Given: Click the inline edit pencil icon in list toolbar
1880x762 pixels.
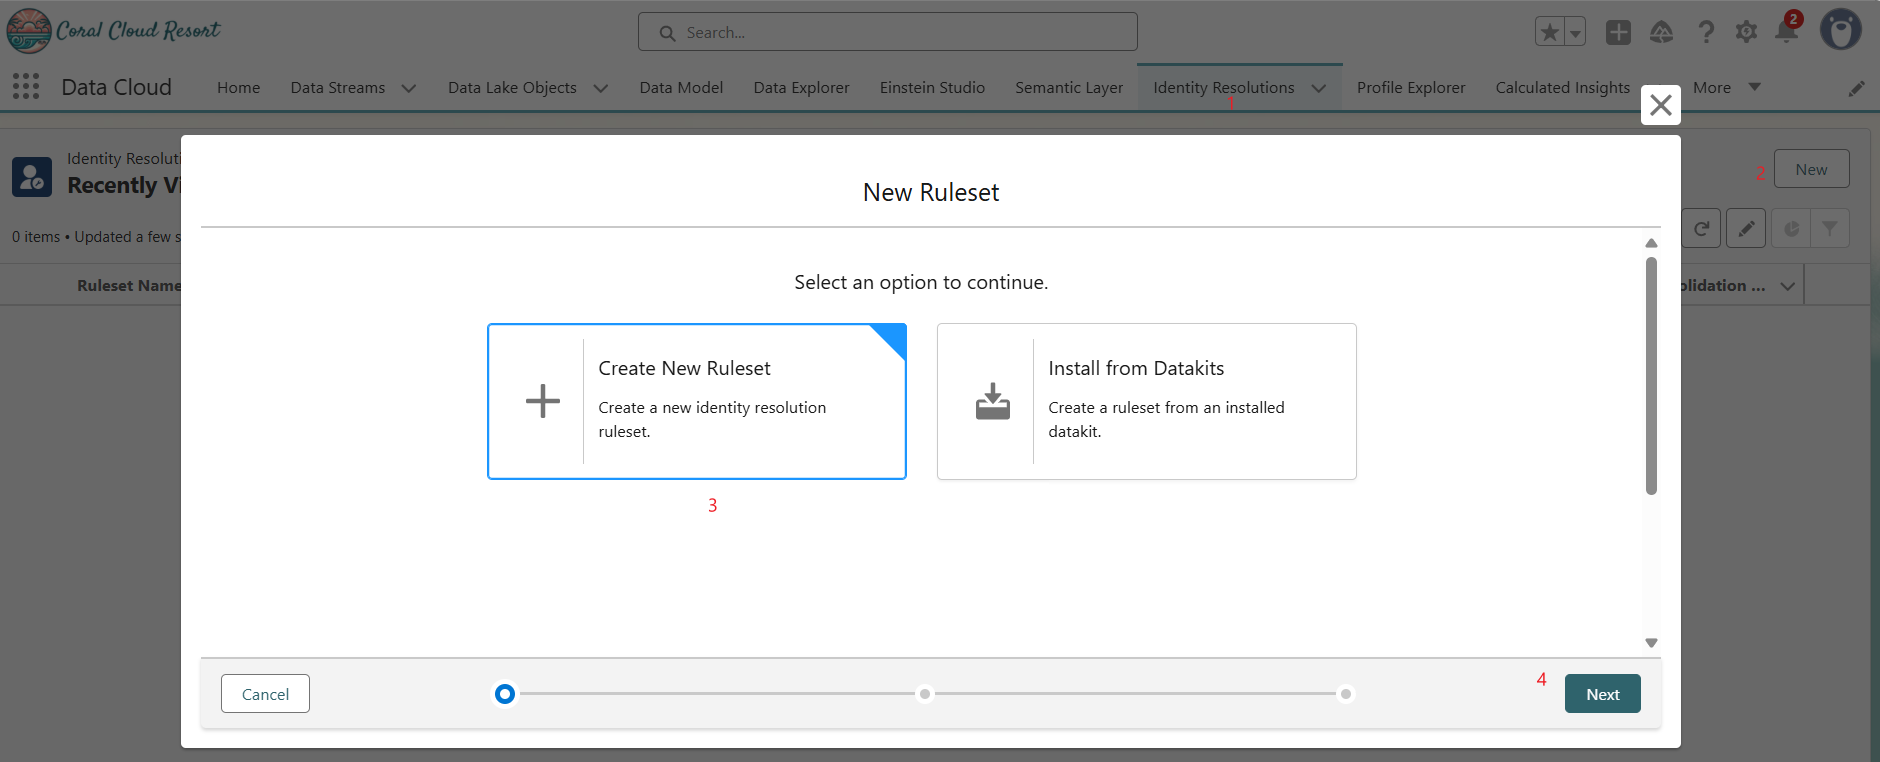Looking at the screenshot, I should pos(1746,228).
